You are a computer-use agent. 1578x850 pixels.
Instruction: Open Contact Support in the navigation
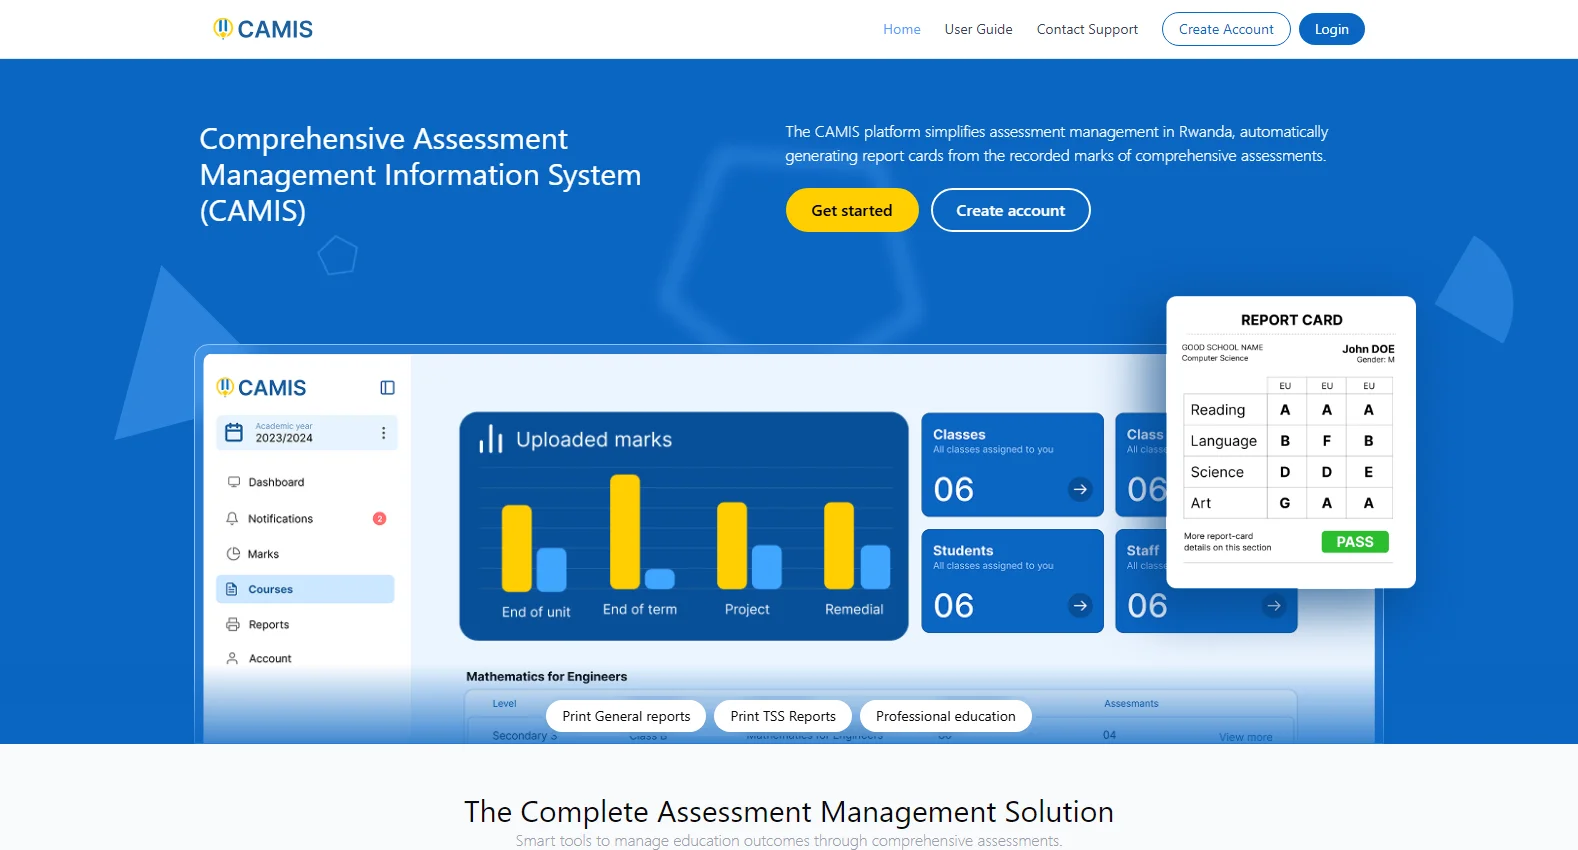coord(1087,29)
